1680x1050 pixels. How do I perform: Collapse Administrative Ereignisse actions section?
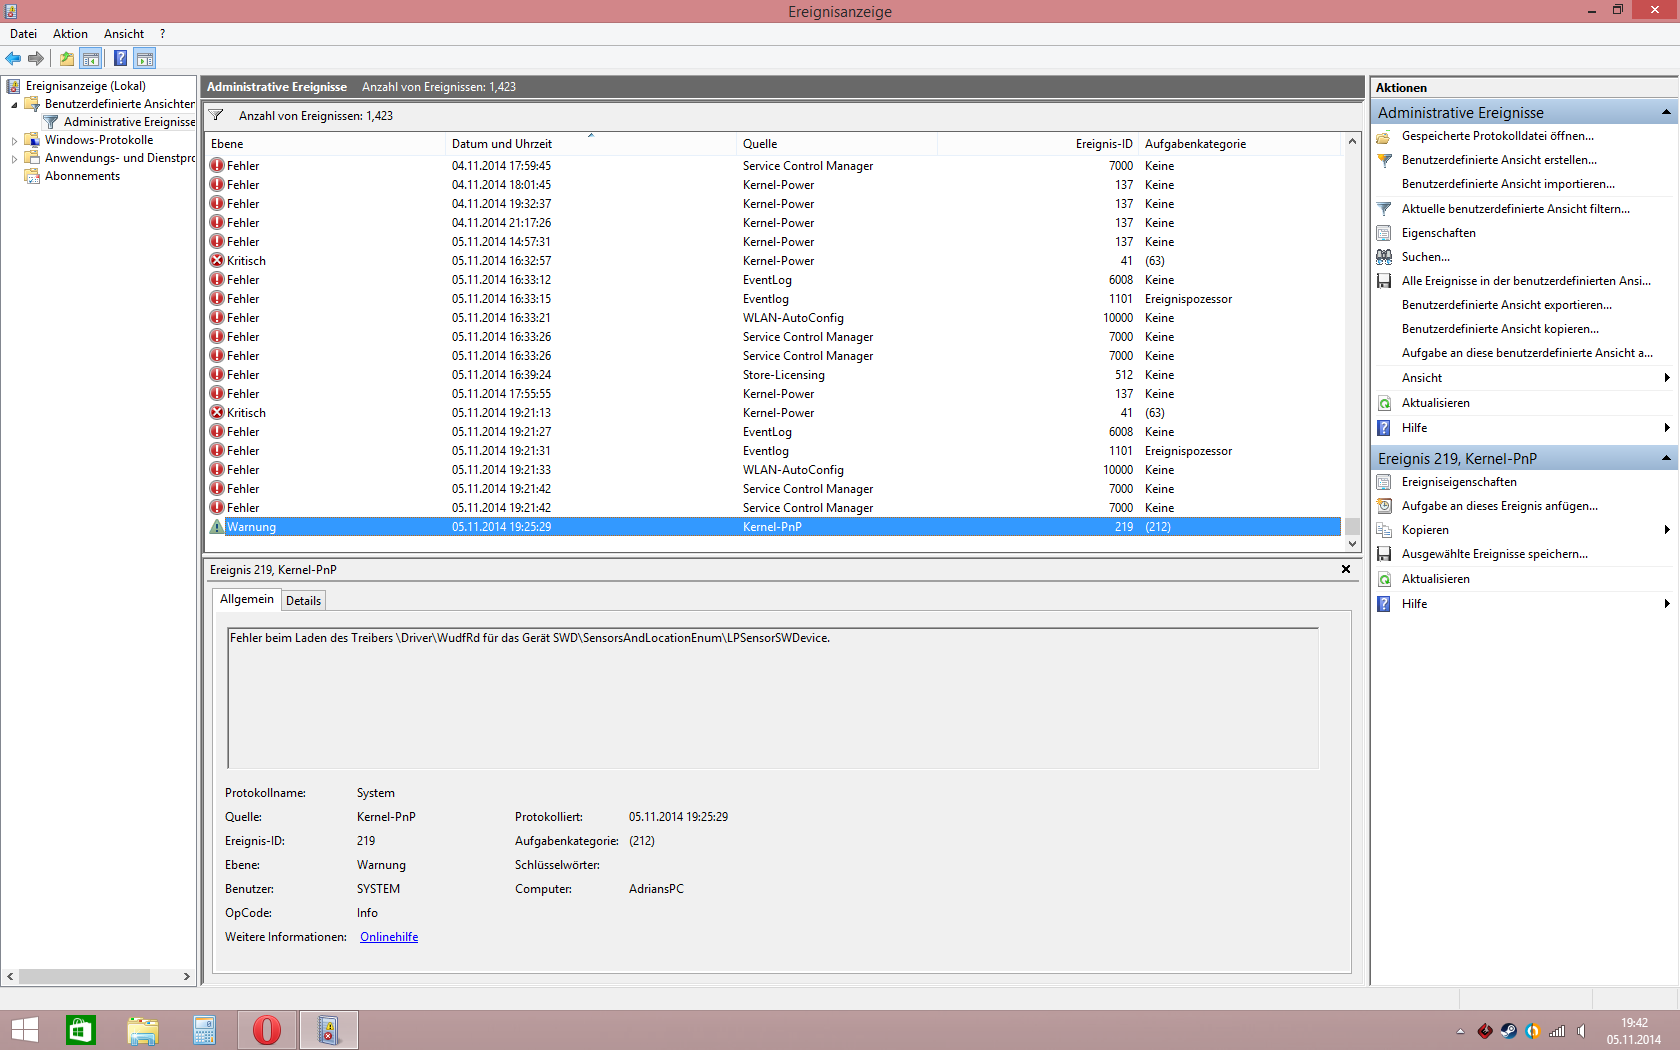1666,112
